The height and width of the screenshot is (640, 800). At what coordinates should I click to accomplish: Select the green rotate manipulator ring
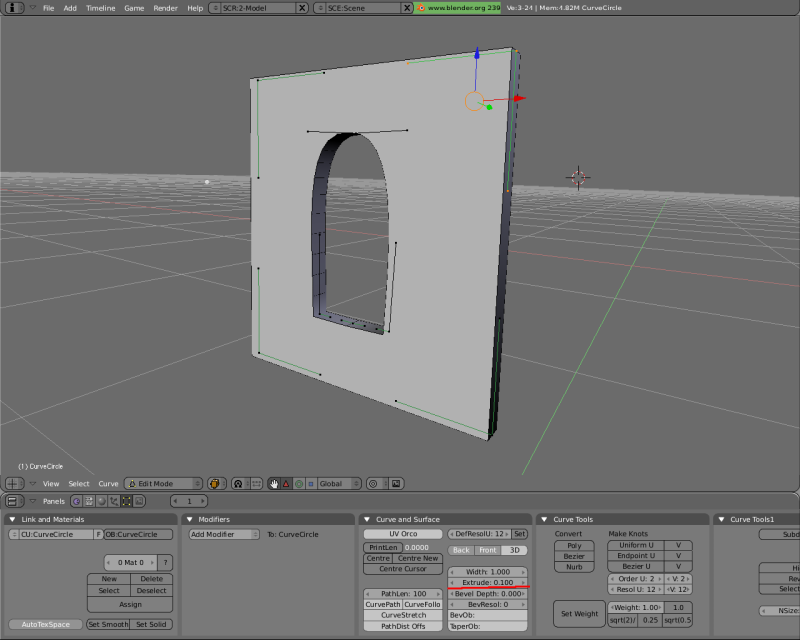tap(299, 483)
